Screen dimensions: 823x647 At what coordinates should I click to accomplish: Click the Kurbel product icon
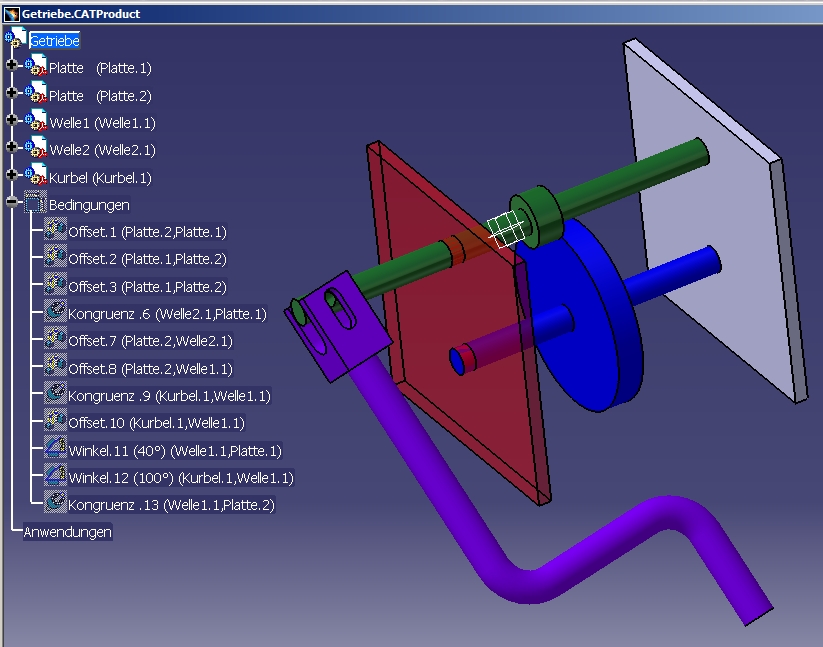click(36, 175)
